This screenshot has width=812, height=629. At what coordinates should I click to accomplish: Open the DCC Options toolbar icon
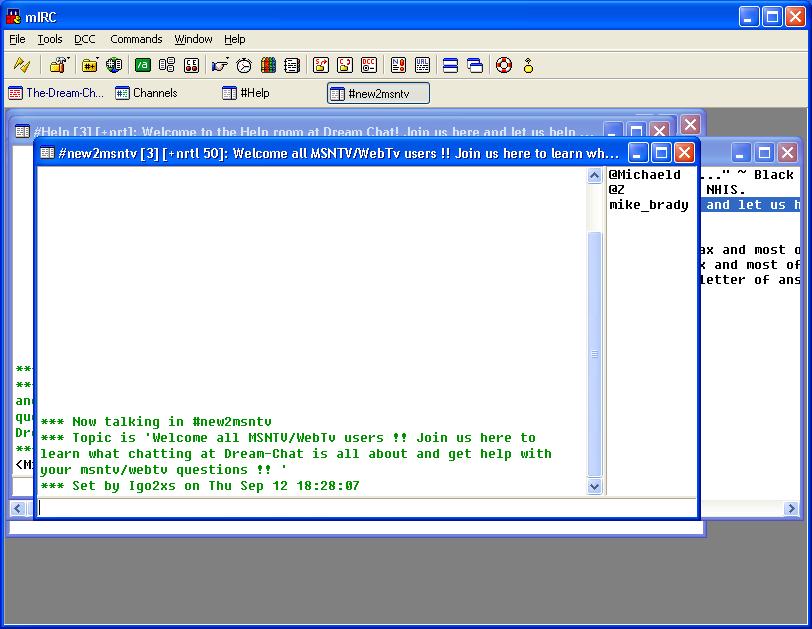coord(369,65)
